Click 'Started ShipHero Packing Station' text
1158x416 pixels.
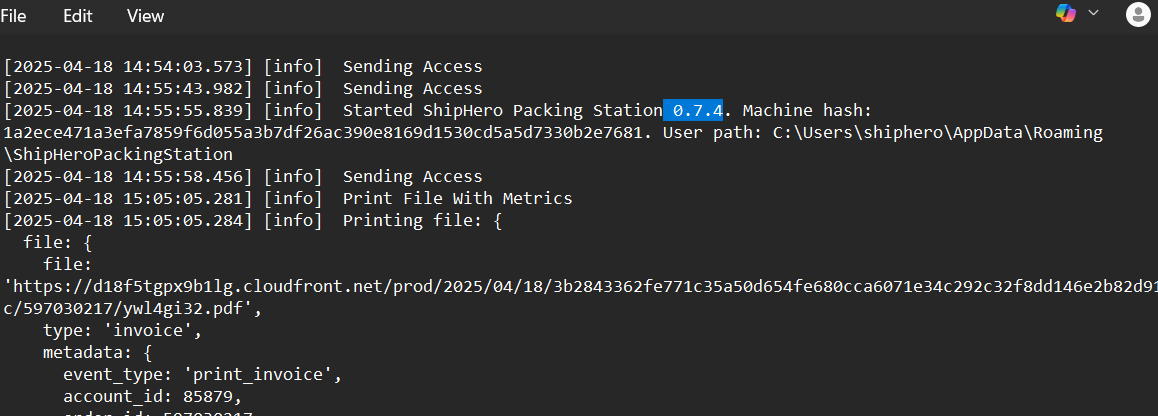click(502, 110)
